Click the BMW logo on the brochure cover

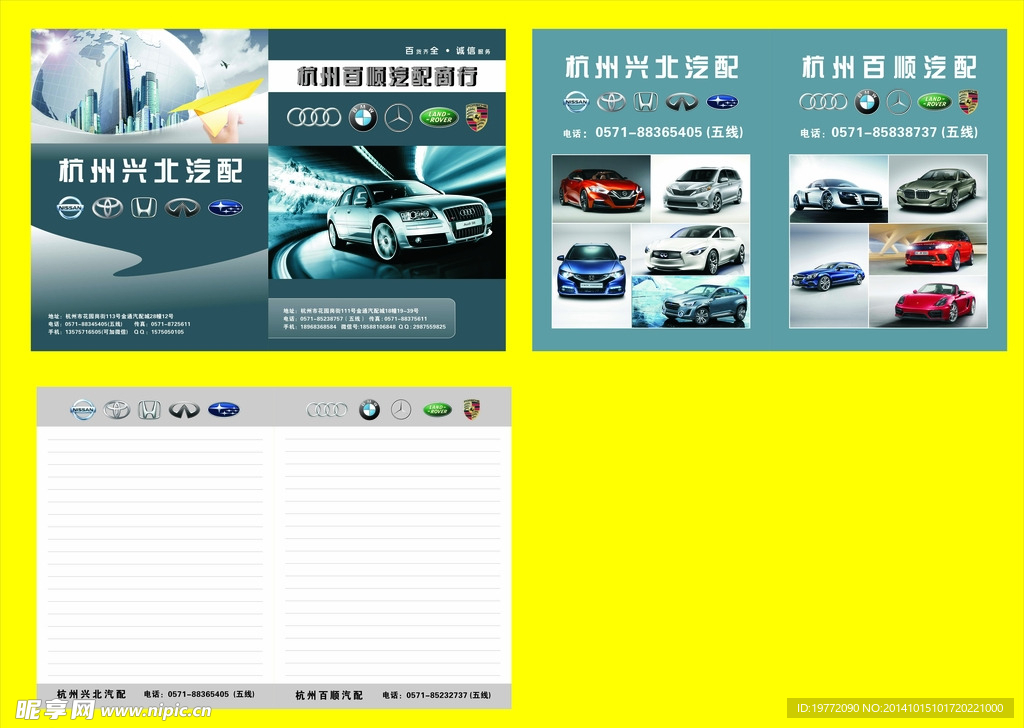(x=362, y=118)
